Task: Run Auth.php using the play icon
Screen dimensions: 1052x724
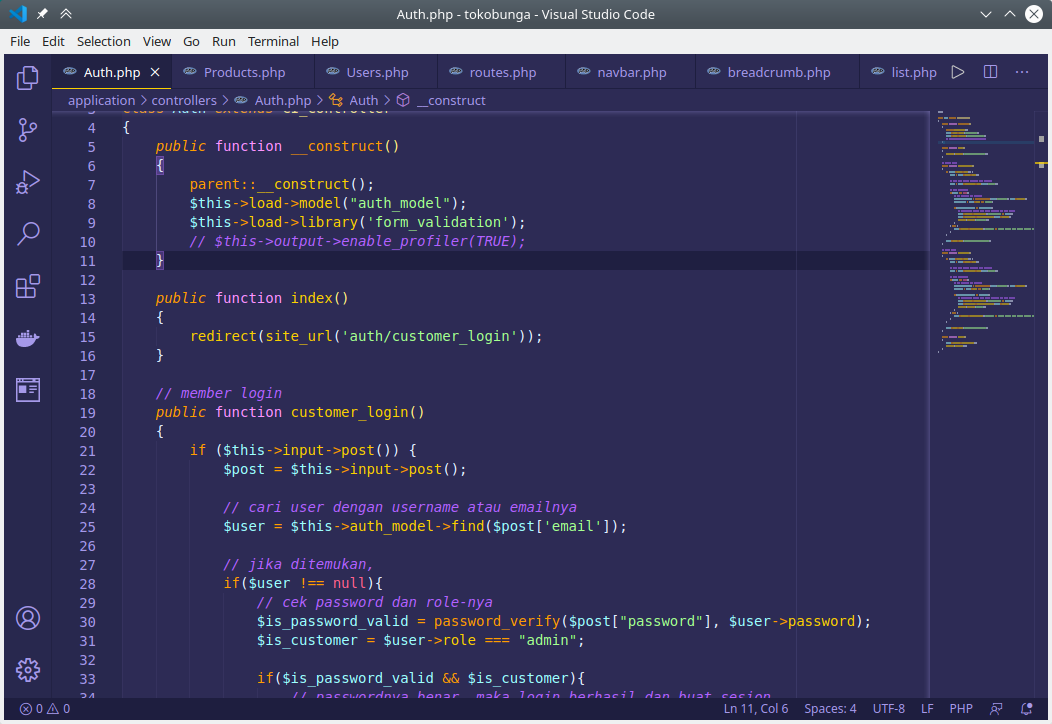Action: (957, 71)
